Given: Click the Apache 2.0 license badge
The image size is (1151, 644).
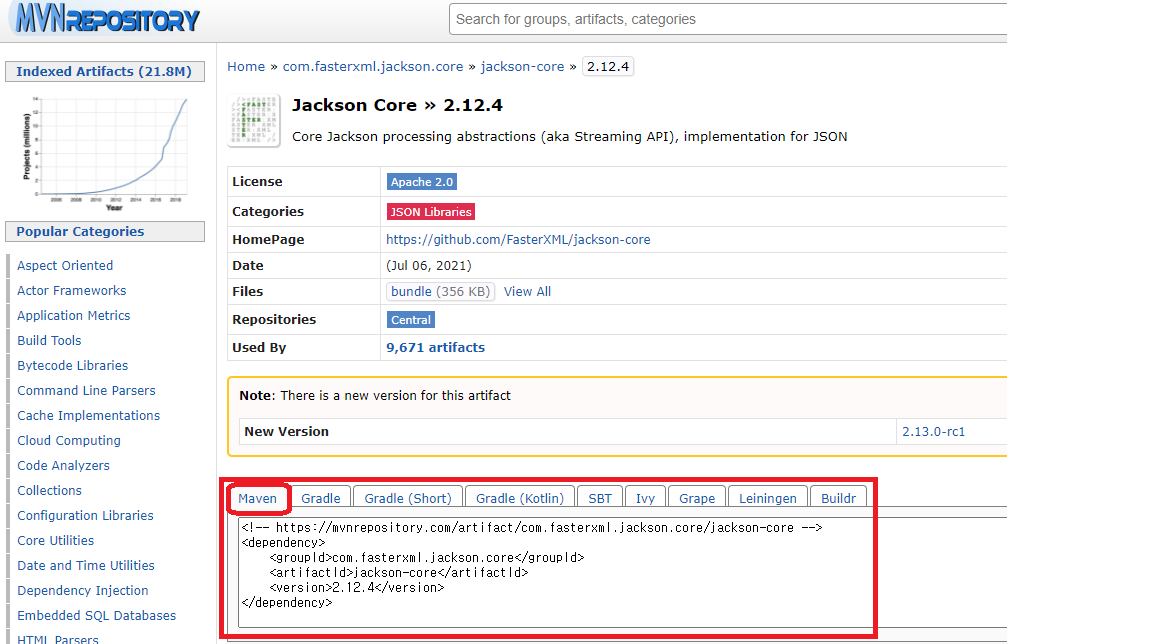Looking at the screenshot, I should click(422, 182).
